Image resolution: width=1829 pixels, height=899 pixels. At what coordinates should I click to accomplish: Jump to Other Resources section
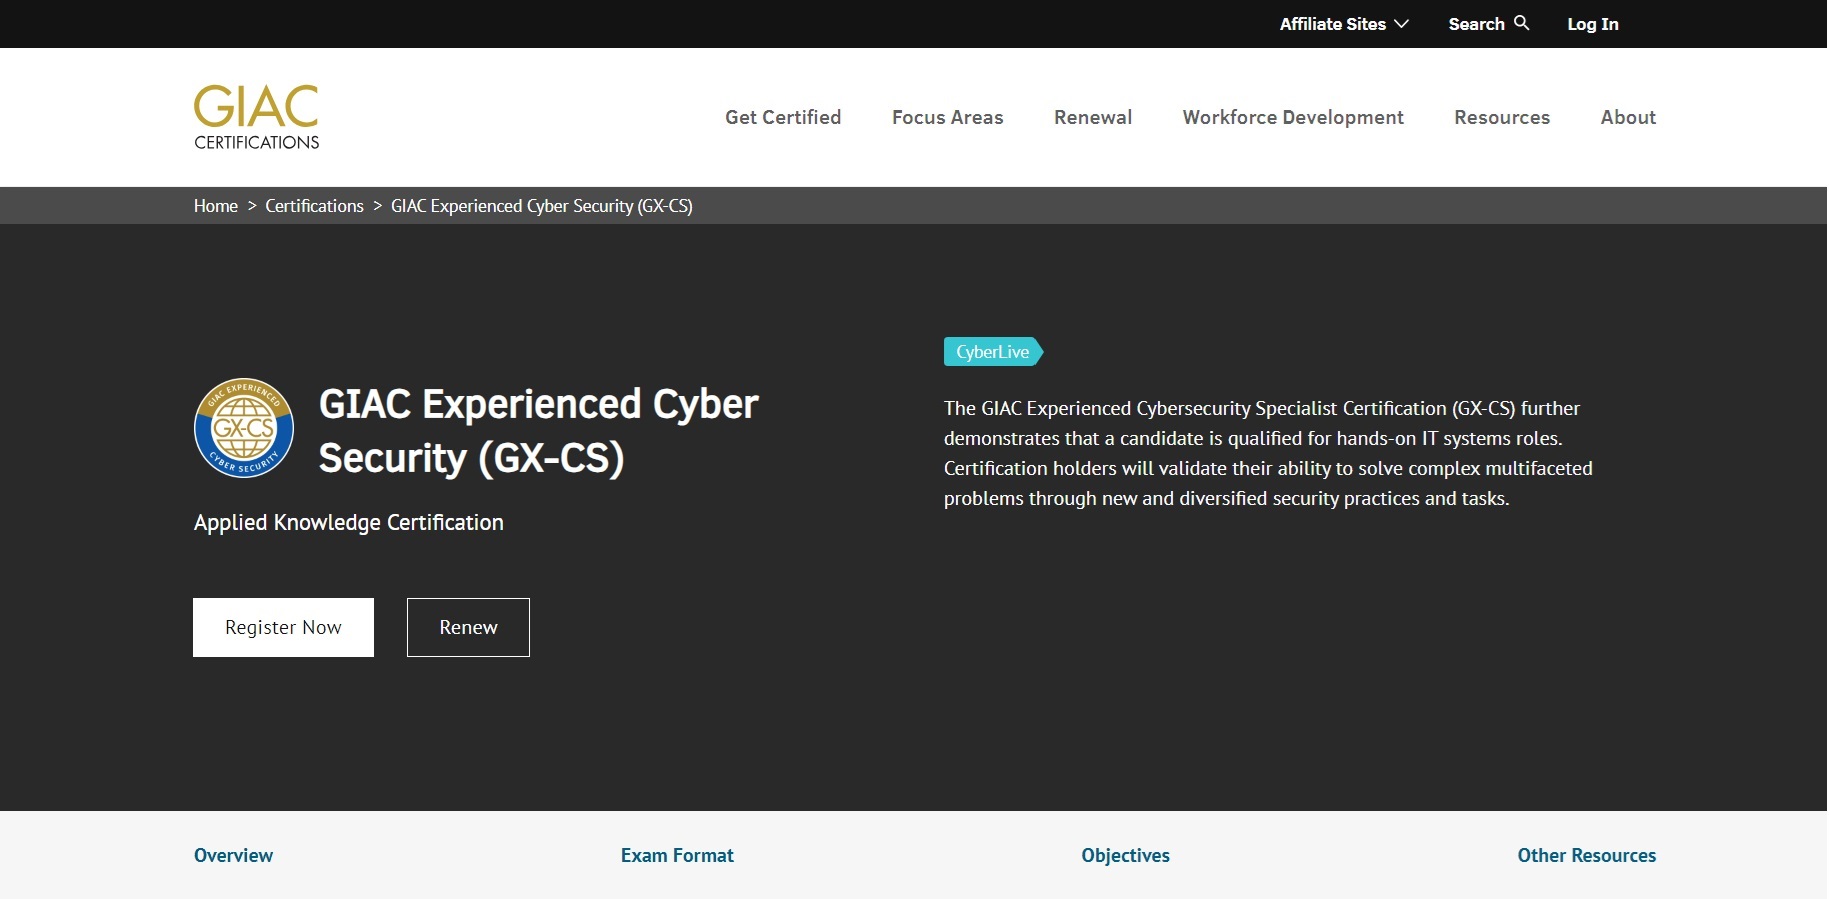tap(1586, 855)
